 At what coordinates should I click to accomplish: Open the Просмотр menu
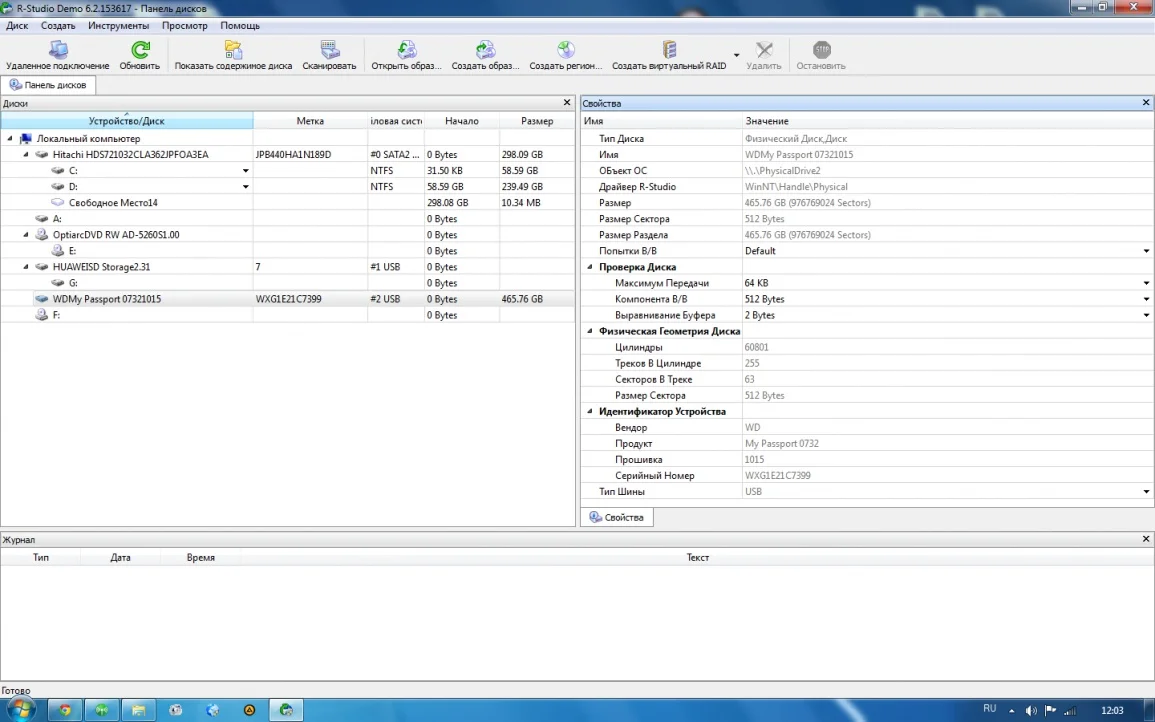184,26
